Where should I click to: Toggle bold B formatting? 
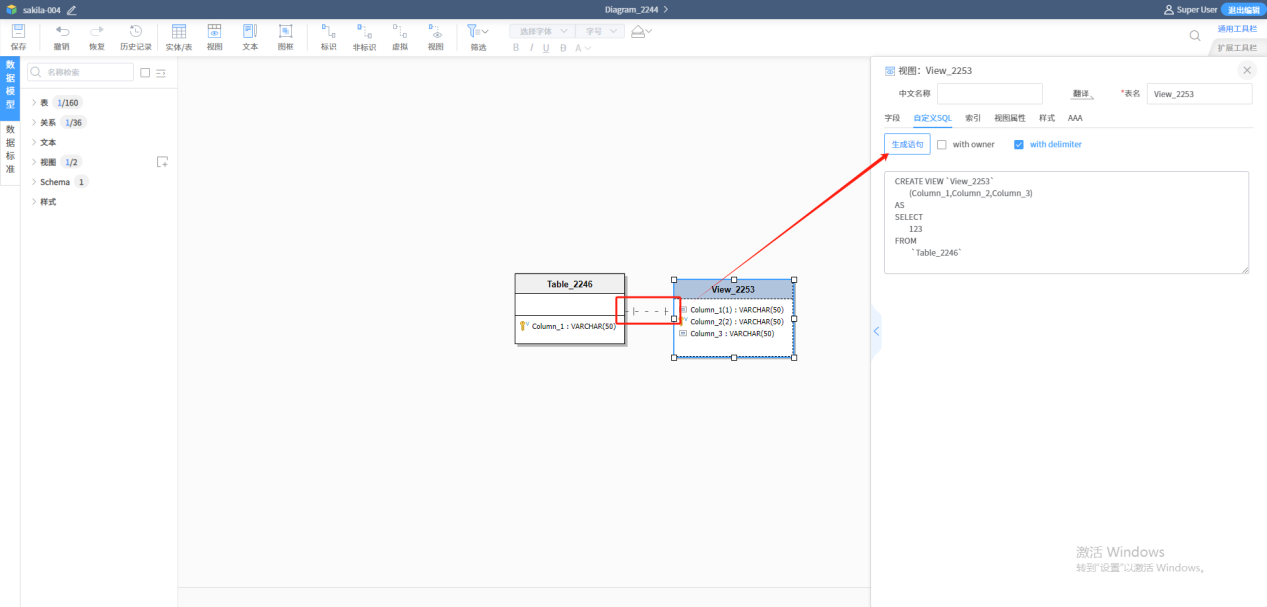pos(517,47)
